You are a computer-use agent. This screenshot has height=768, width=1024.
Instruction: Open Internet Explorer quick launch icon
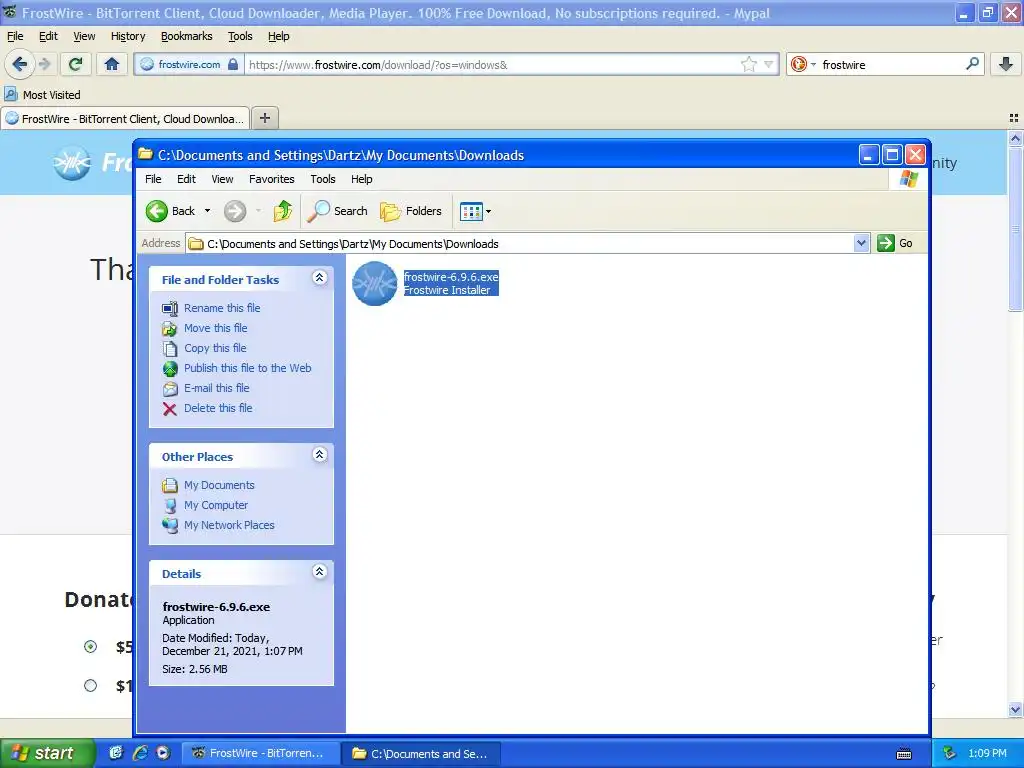coord(140,753)
